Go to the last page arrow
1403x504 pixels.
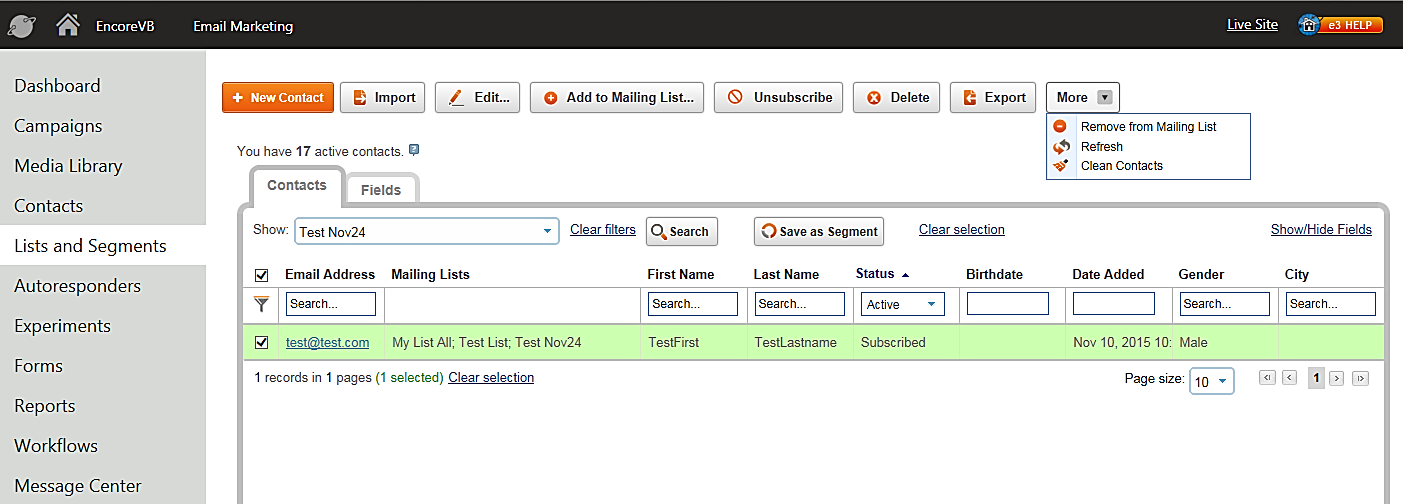(1360, 379)
